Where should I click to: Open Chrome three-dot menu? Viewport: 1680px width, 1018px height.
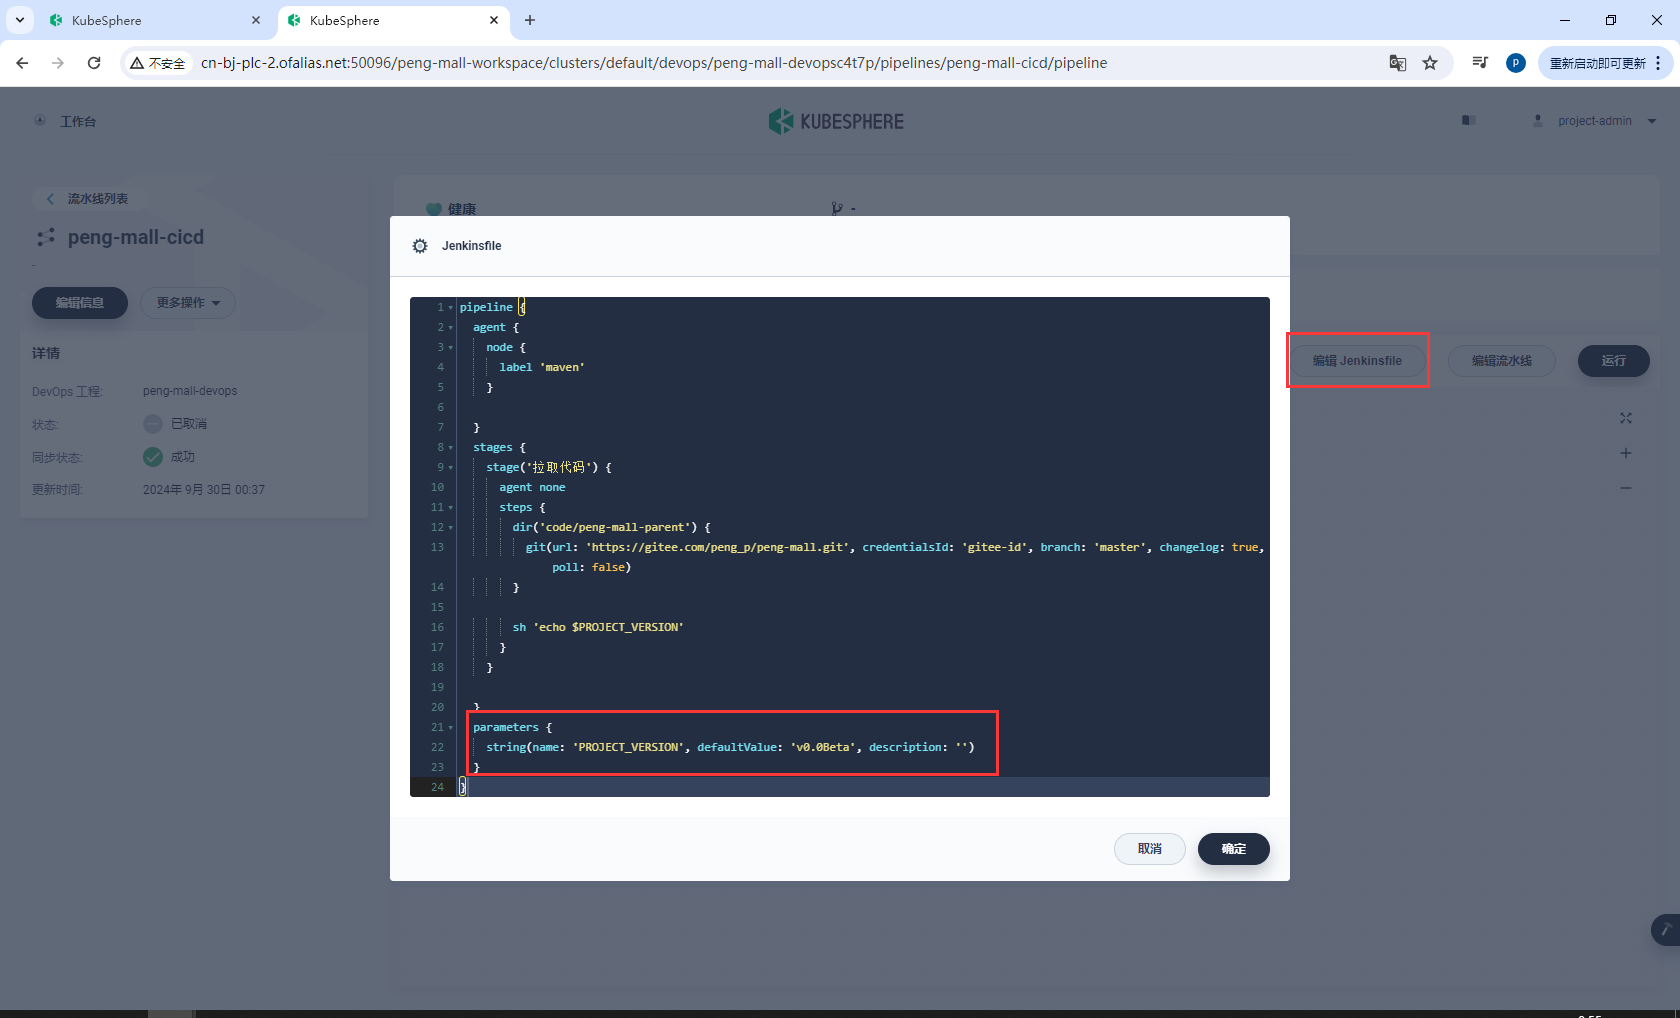[x=1658, y=63]
